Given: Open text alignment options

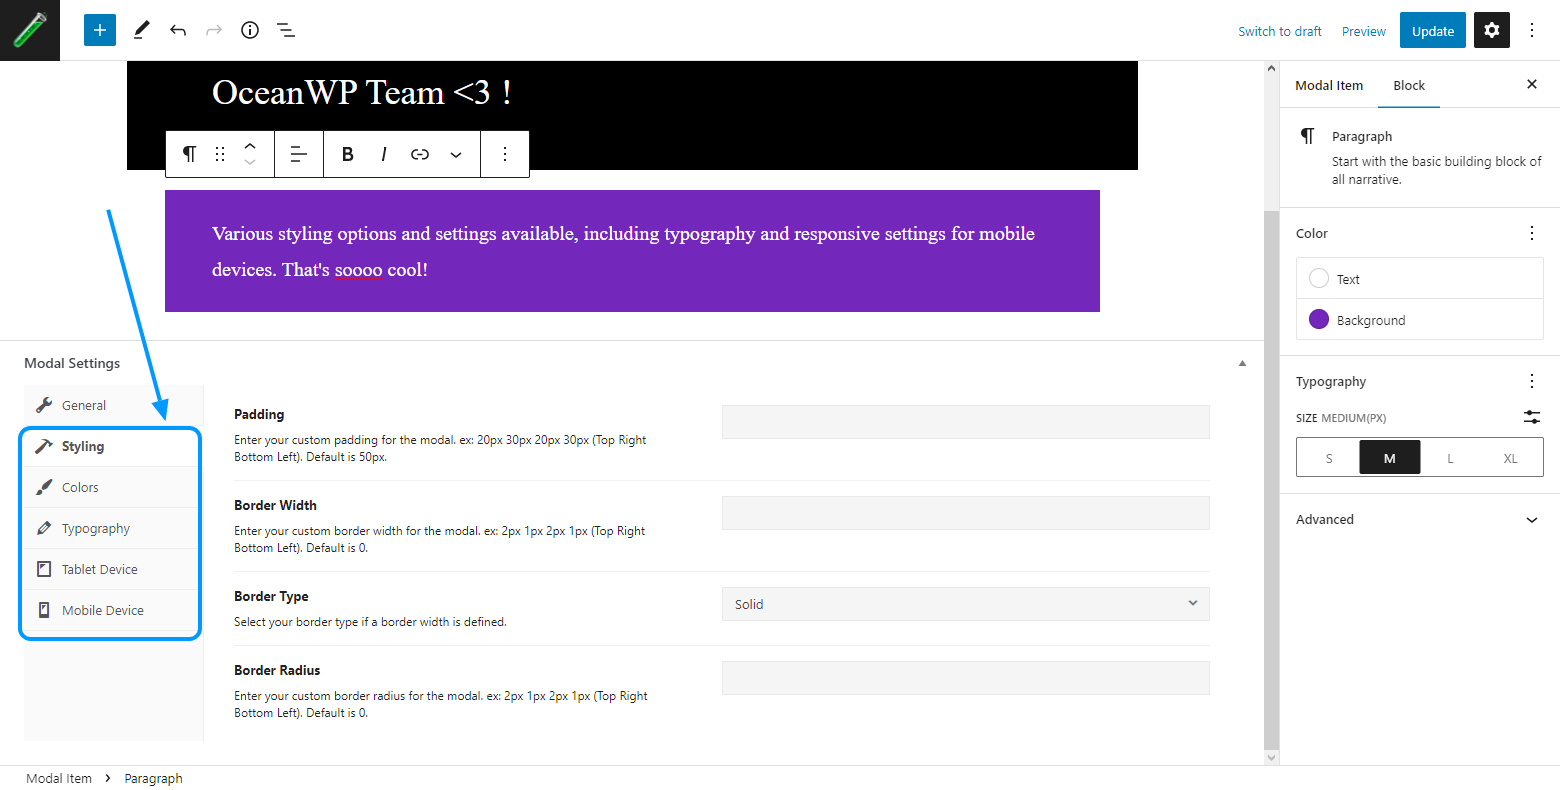Looking at the screenshot, I should coord(298,154).
